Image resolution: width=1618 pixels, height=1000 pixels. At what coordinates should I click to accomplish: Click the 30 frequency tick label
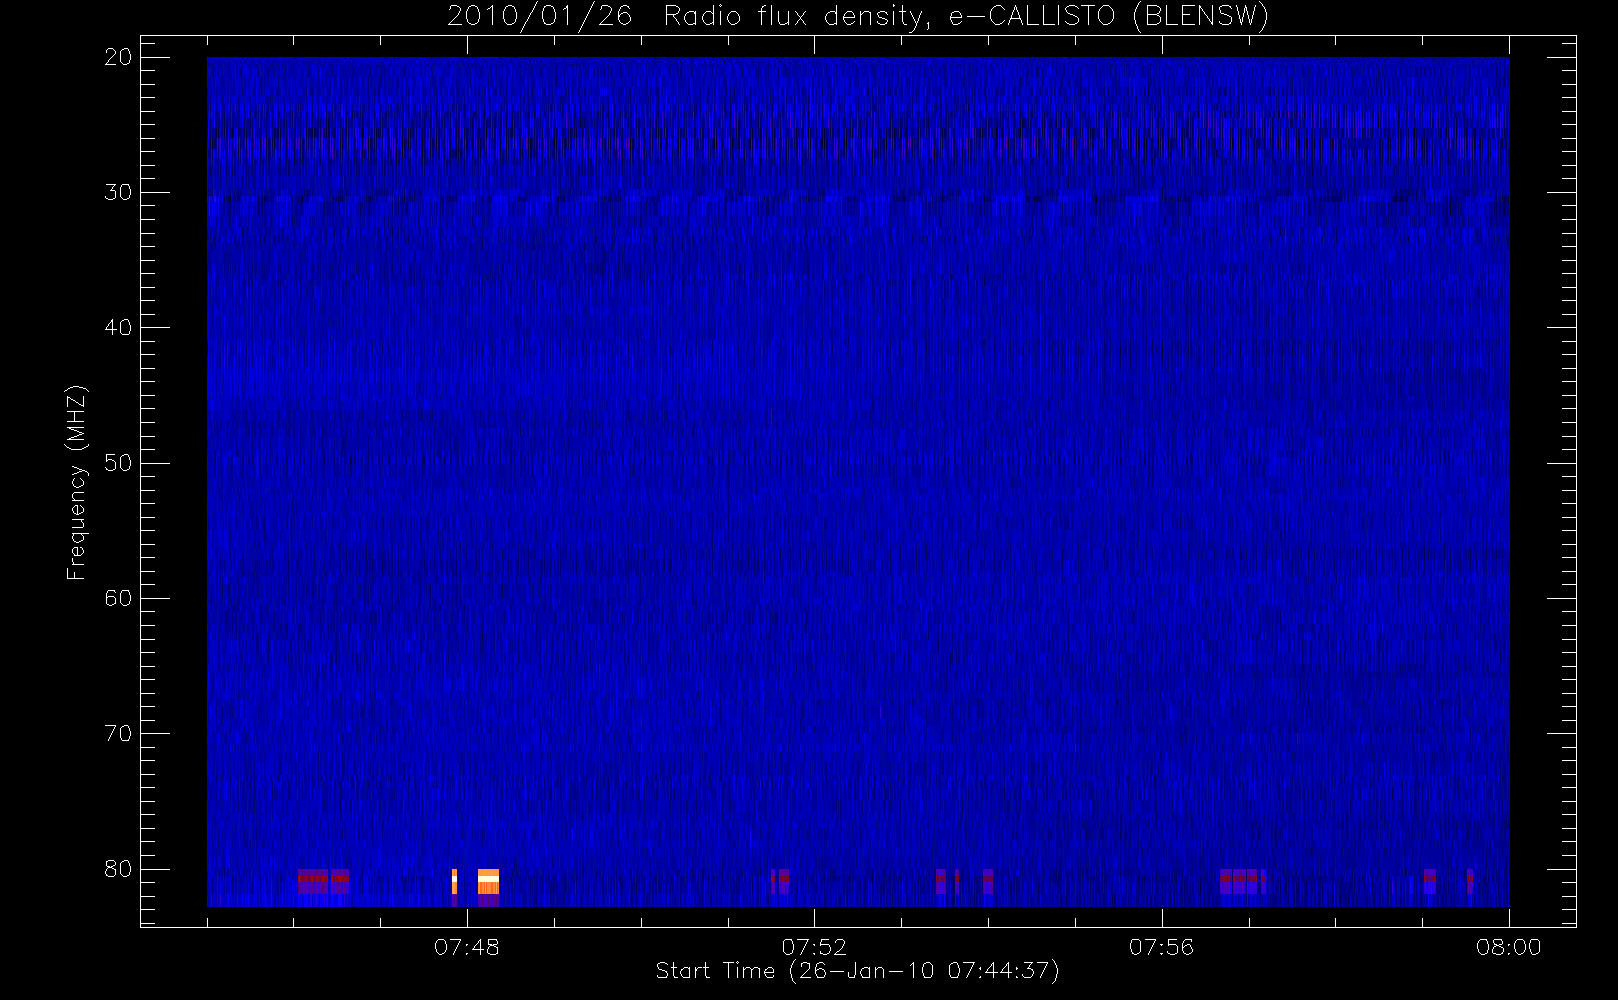[118, 193]
